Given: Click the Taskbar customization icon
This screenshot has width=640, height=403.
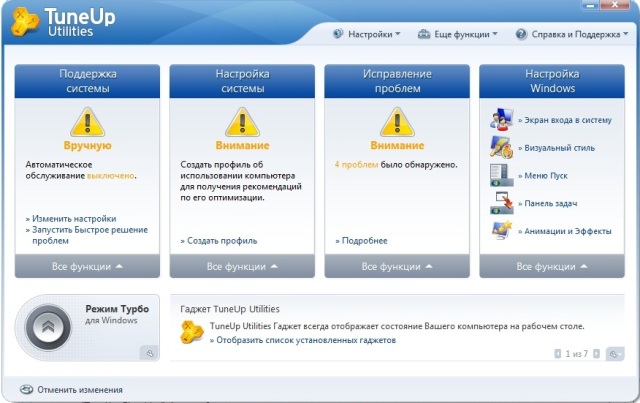Looking at the screenshot, I should [x=501, y=203].
